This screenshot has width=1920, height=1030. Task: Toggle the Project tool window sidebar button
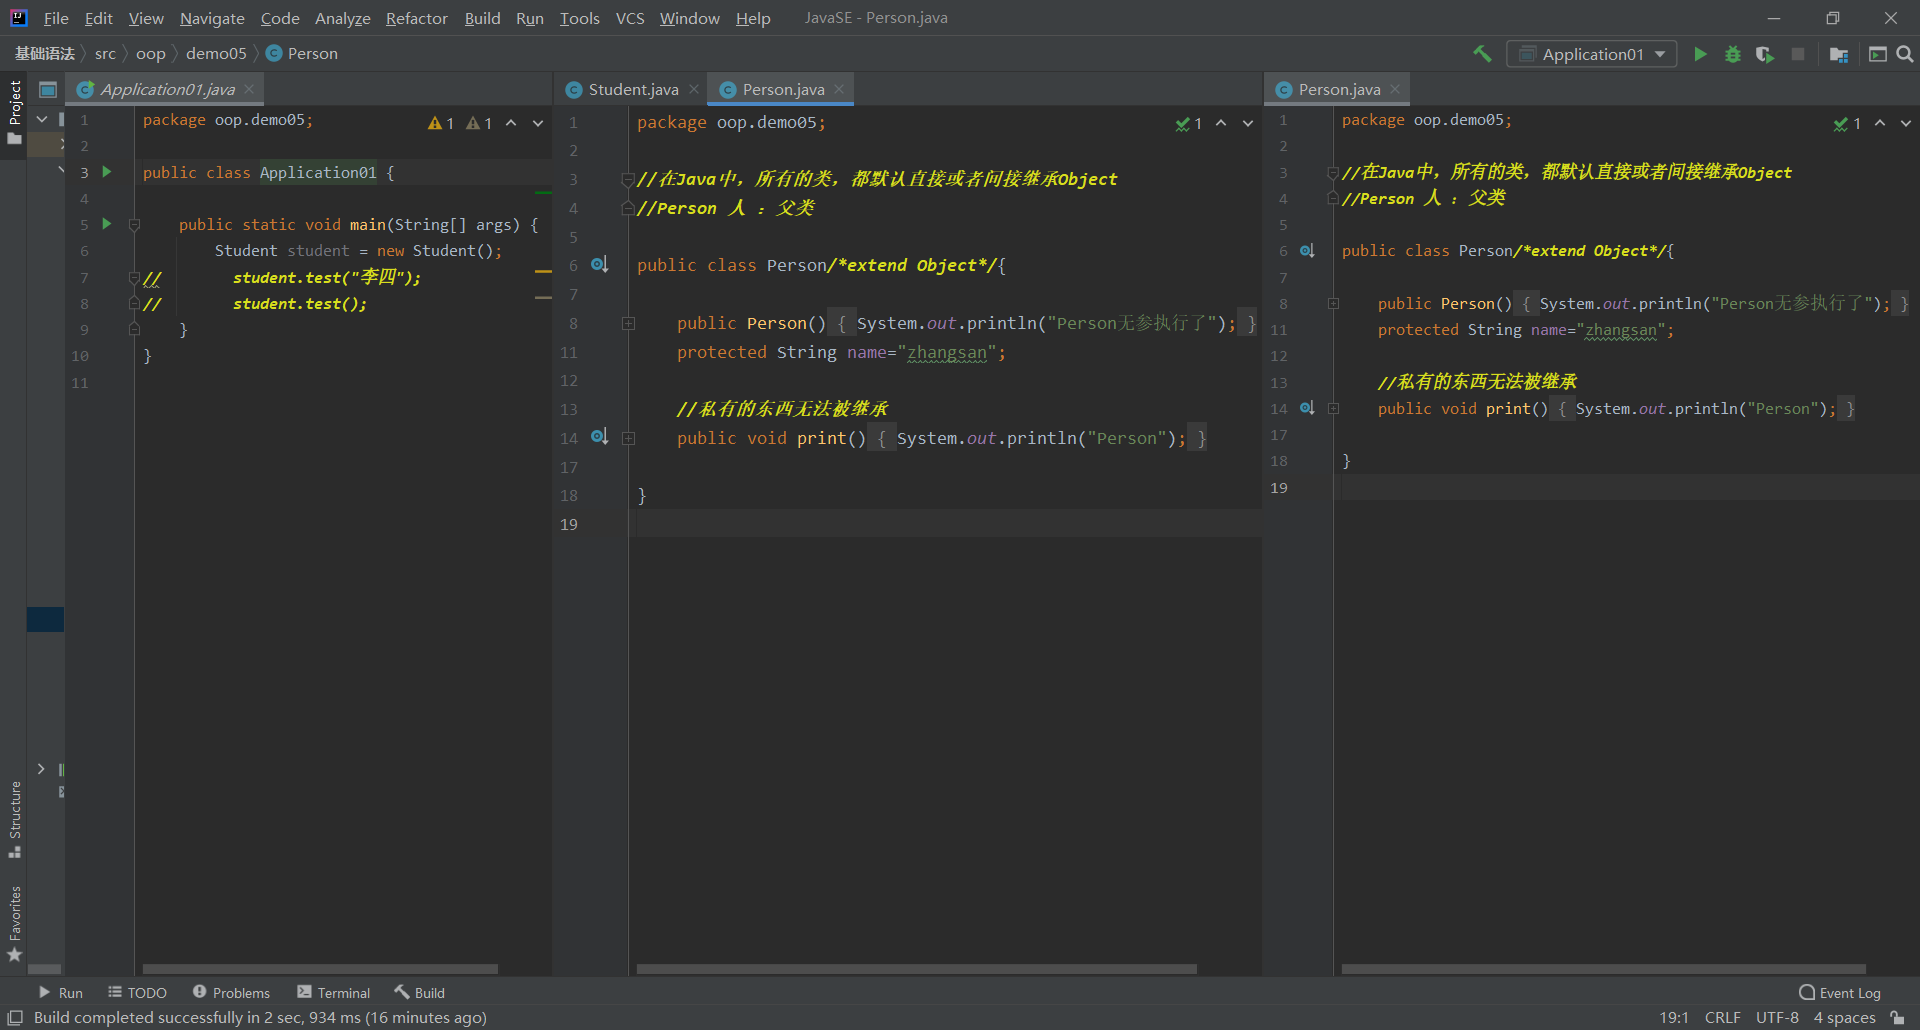[x=14, y=110]
